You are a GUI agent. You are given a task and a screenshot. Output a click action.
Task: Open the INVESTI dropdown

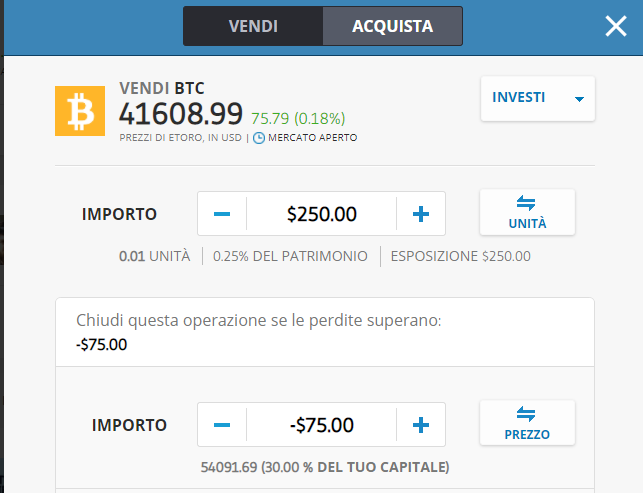pos(538,98)
